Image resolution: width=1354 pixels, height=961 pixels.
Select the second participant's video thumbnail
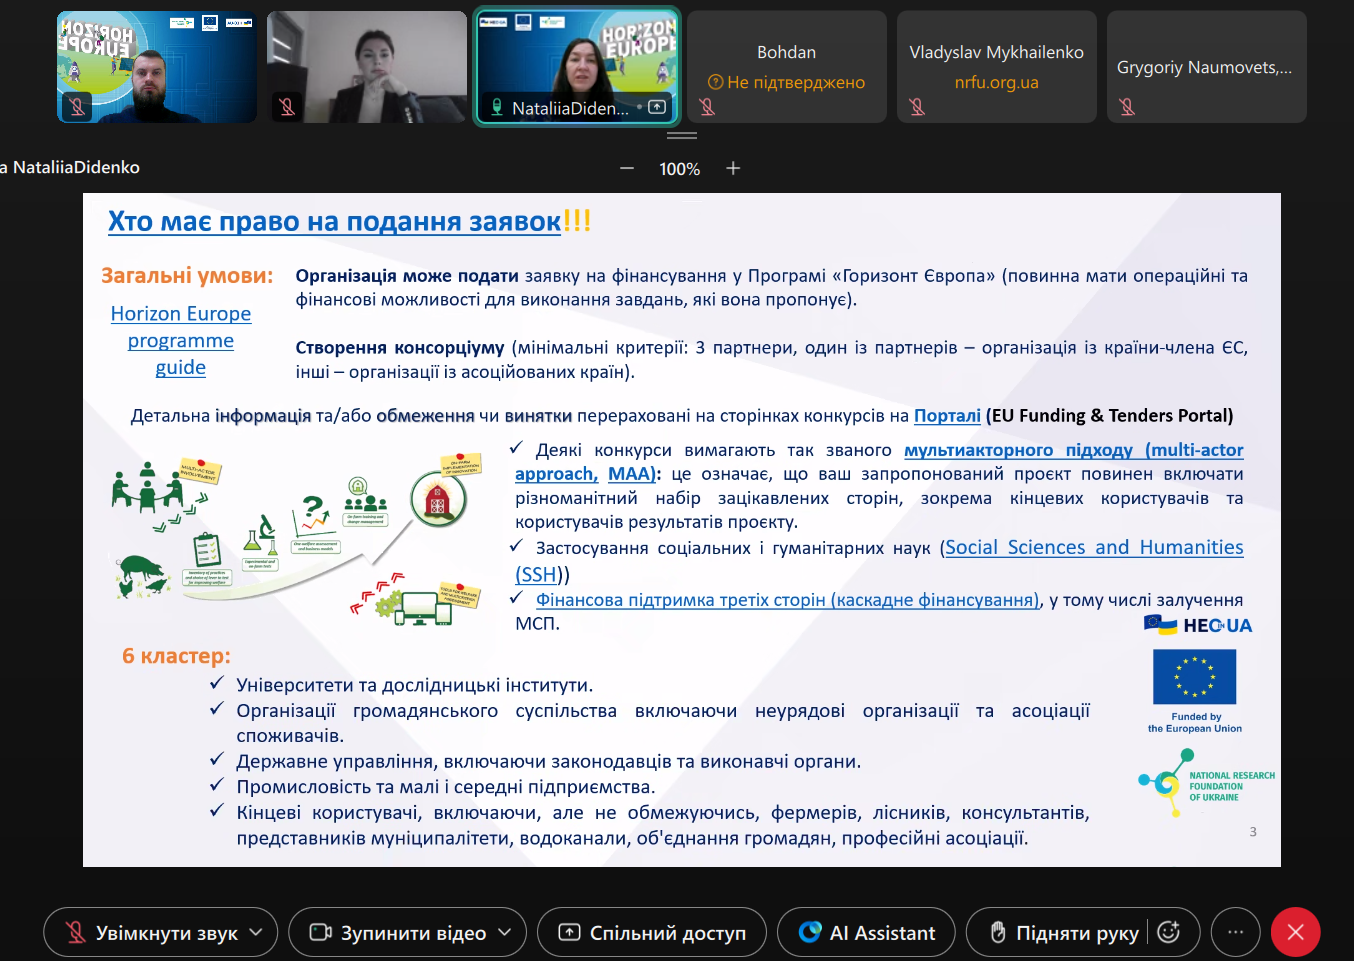pyautogui.click(x=366, y=67)
